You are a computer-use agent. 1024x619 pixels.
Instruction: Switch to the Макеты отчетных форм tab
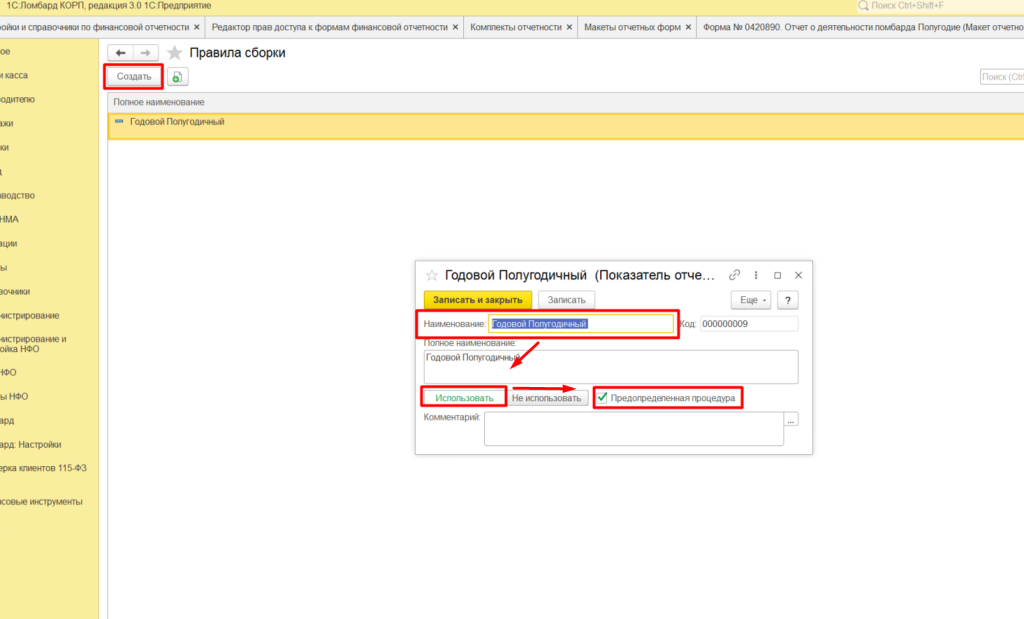pos(630,27)
